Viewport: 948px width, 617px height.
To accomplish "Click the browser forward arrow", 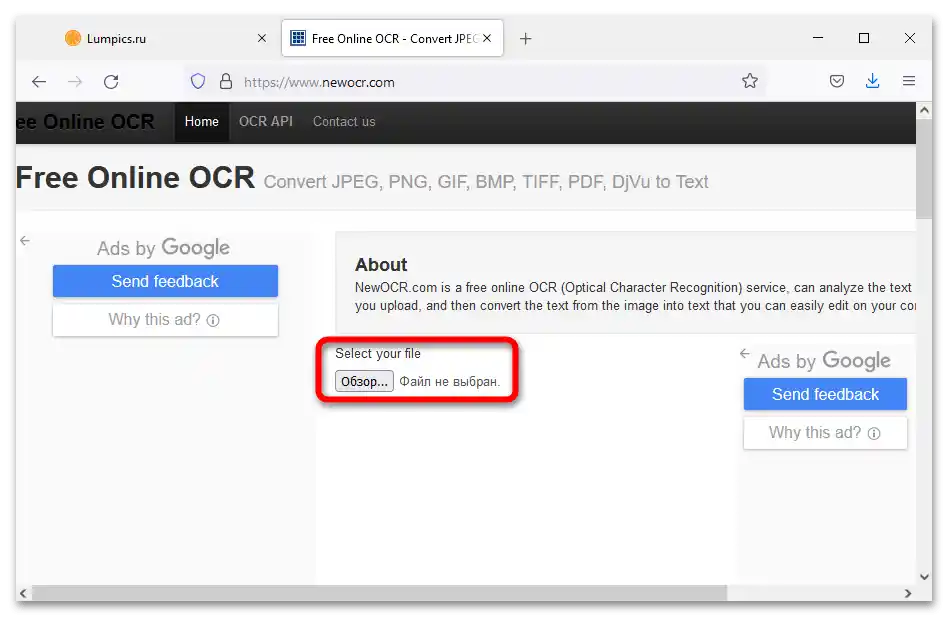I will (75, 82).
